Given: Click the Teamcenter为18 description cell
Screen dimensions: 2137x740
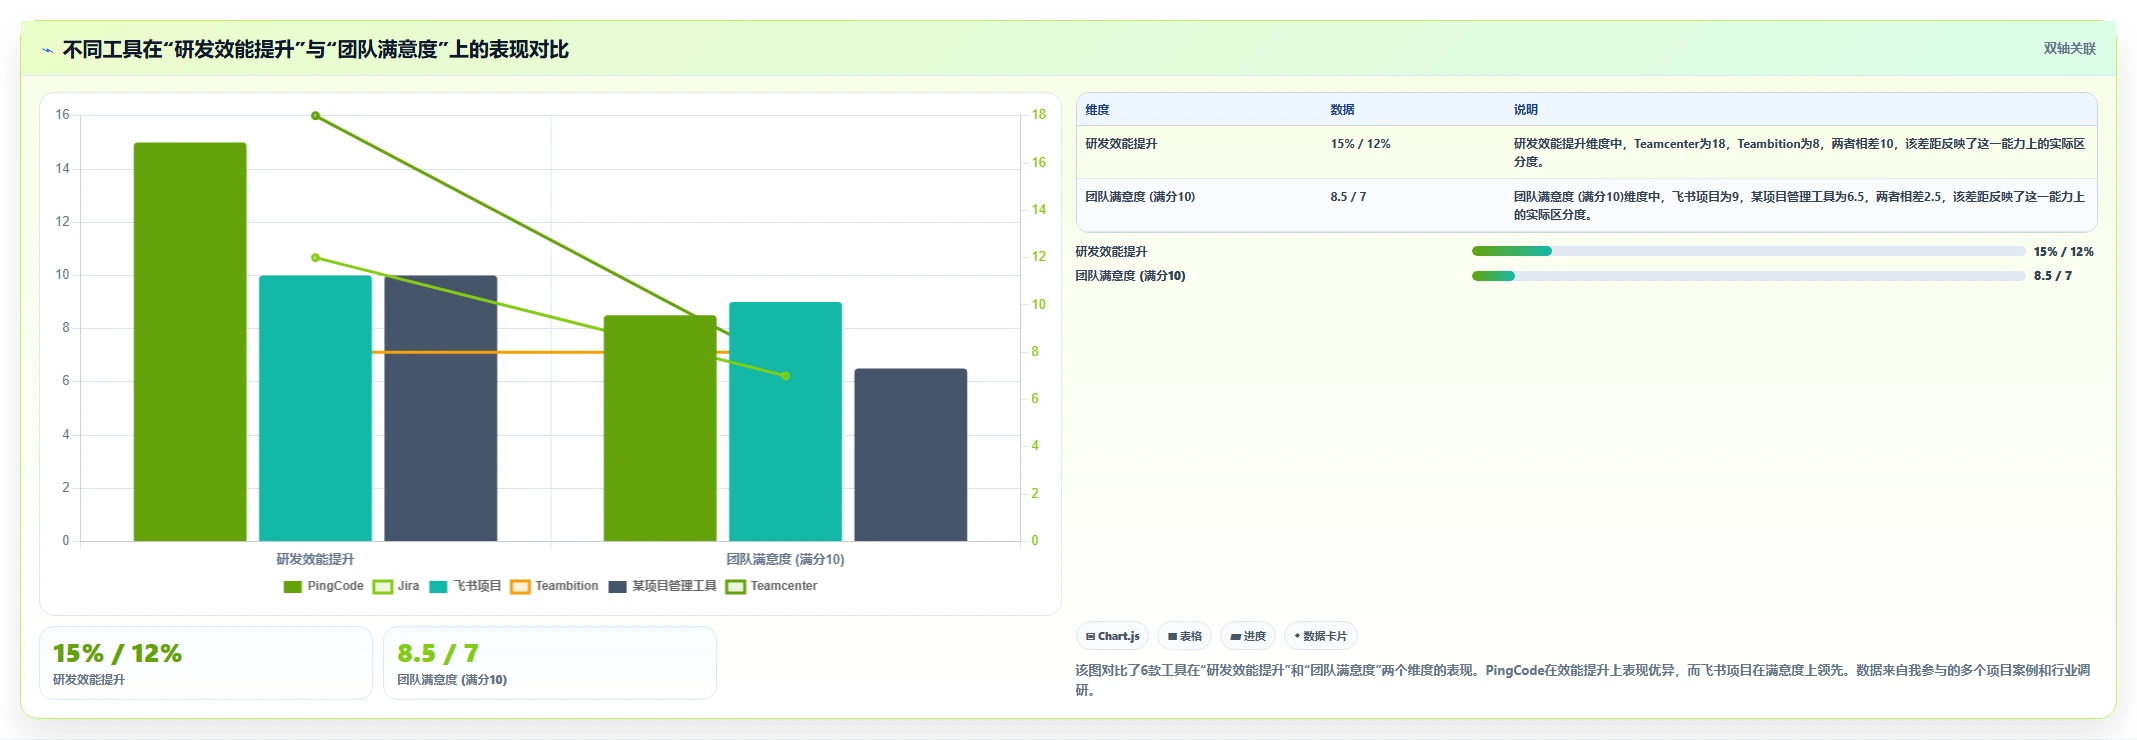Looking at the screenshot, I should pos(1799,152).
